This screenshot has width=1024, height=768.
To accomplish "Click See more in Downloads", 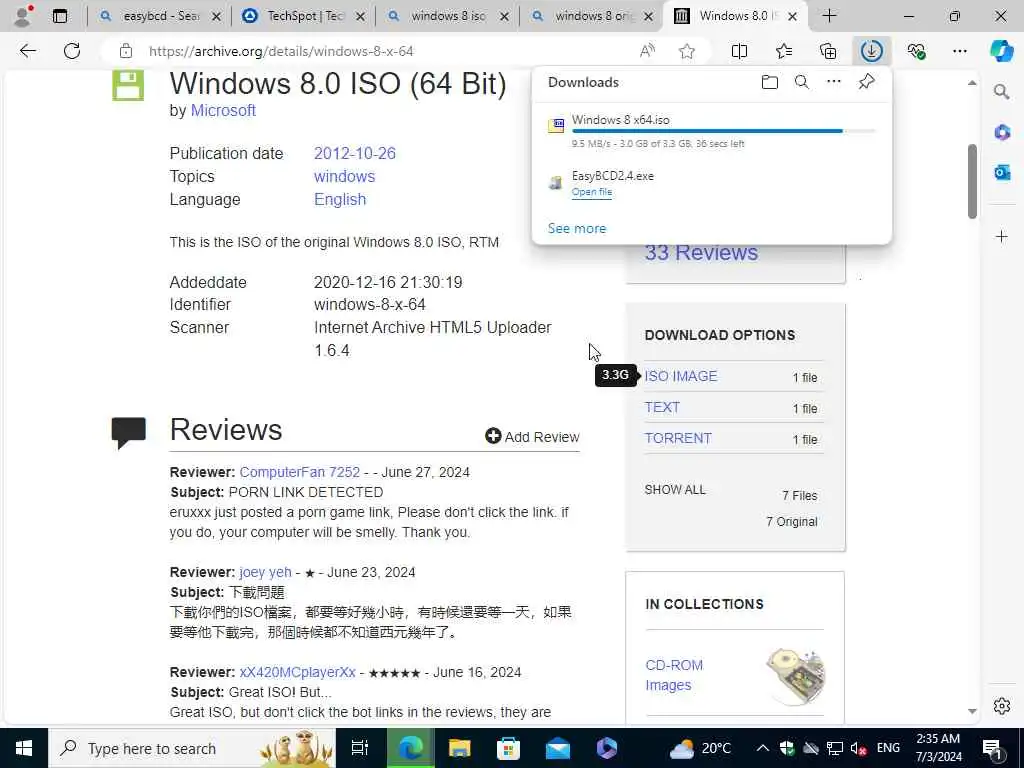I will click(x=577, y=229).
